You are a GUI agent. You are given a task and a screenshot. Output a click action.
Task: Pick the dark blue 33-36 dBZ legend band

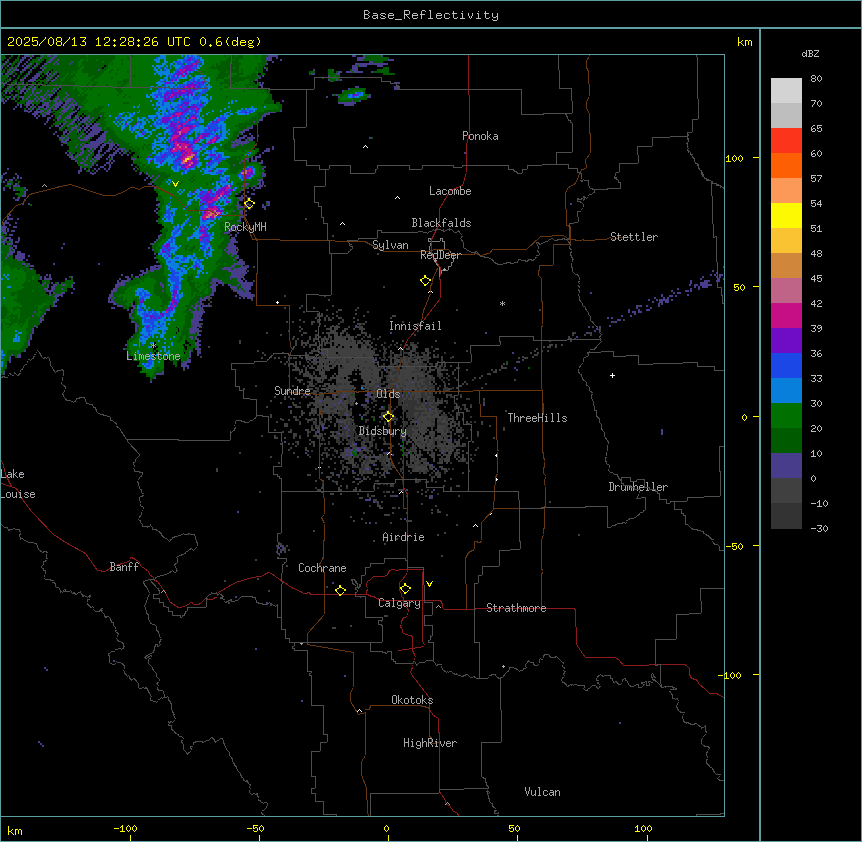click(786, 365)
